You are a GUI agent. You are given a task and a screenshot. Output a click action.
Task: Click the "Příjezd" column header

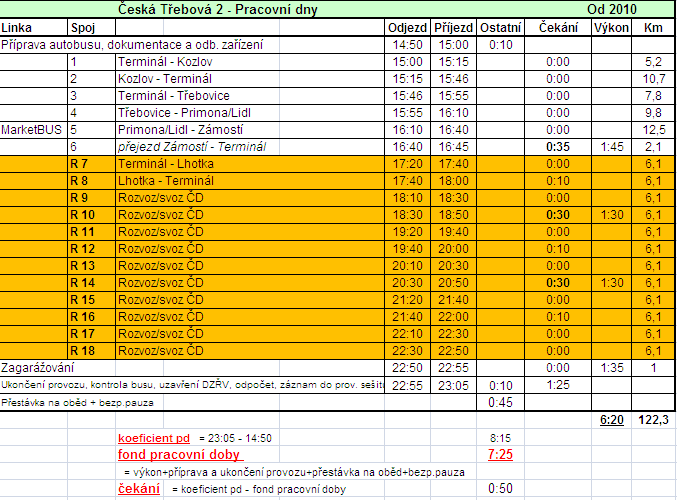(x=453, y=28)
